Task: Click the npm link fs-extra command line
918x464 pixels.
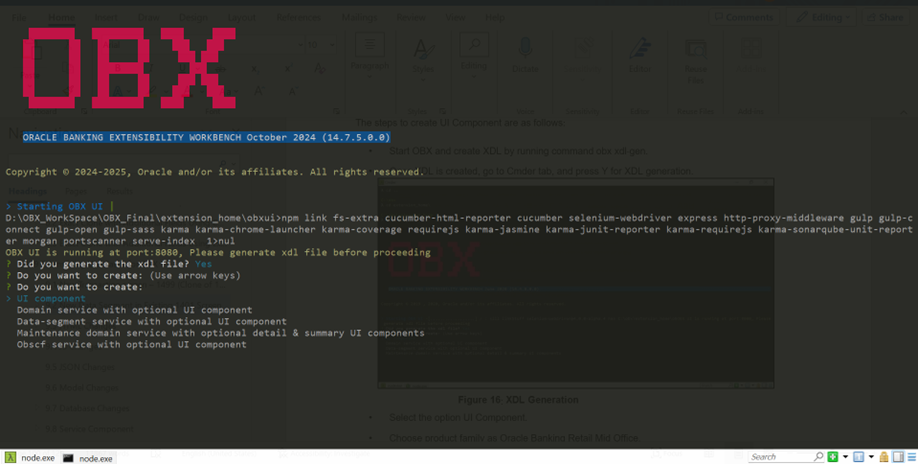Action: tap(459, 229)
